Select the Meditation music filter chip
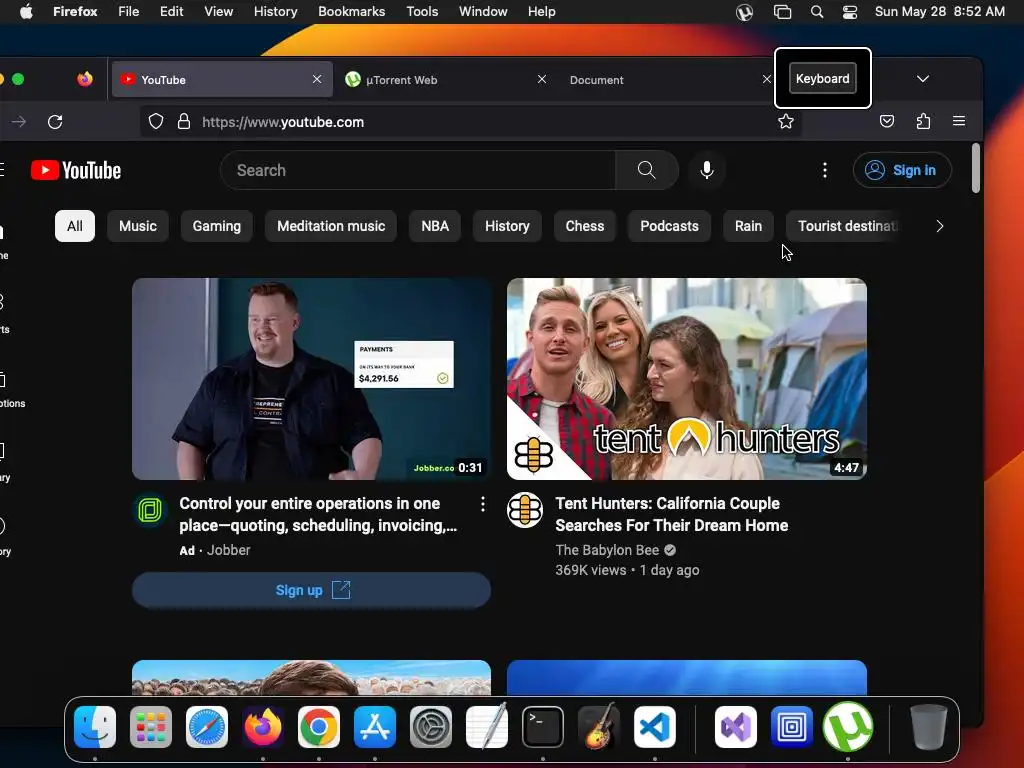 pos(331,226)
